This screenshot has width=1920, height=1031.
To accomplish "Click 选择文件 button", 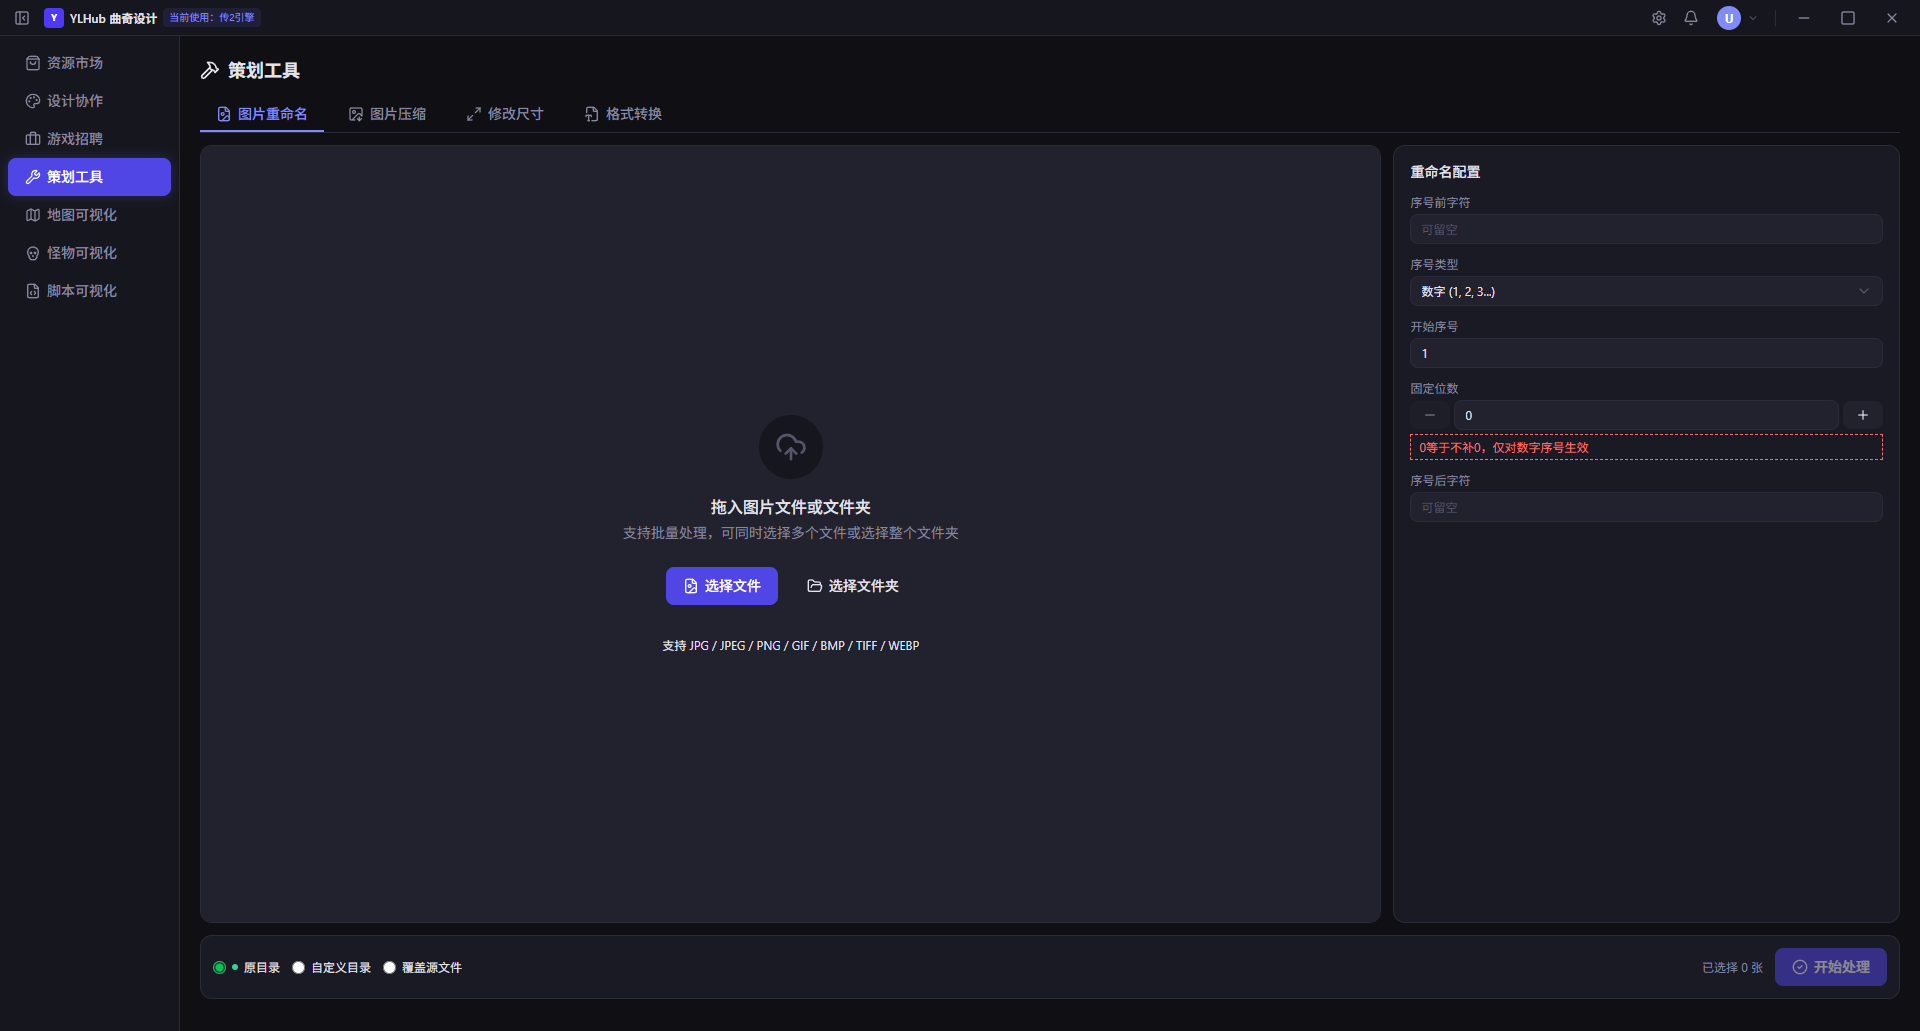I will click(722, 586).
